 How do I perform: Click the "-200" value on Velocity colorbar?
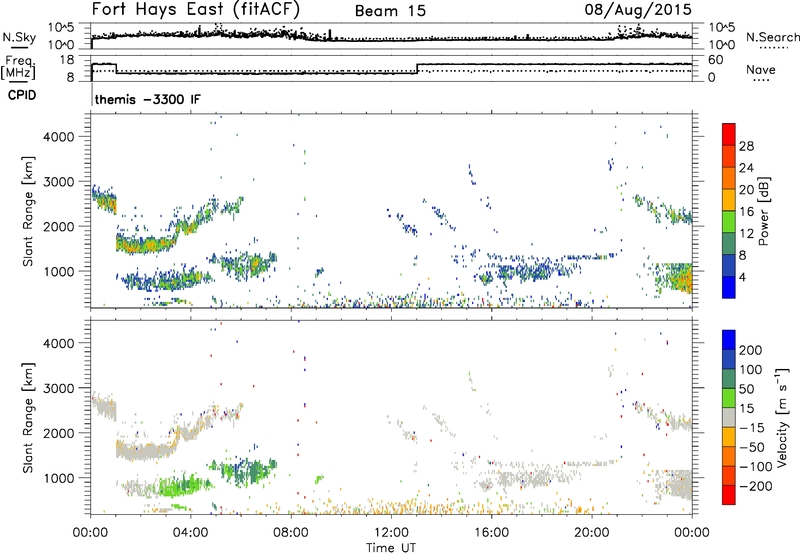click(x=754, y=486)
